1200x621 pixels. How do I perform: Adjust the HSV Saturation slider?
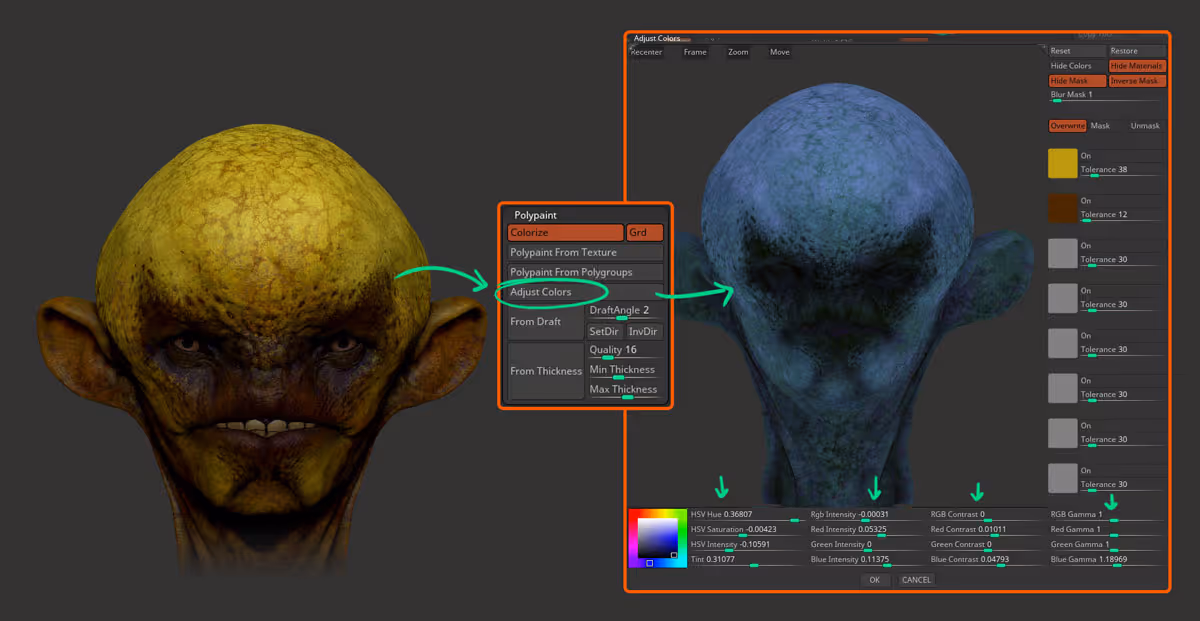click(747, 531)
